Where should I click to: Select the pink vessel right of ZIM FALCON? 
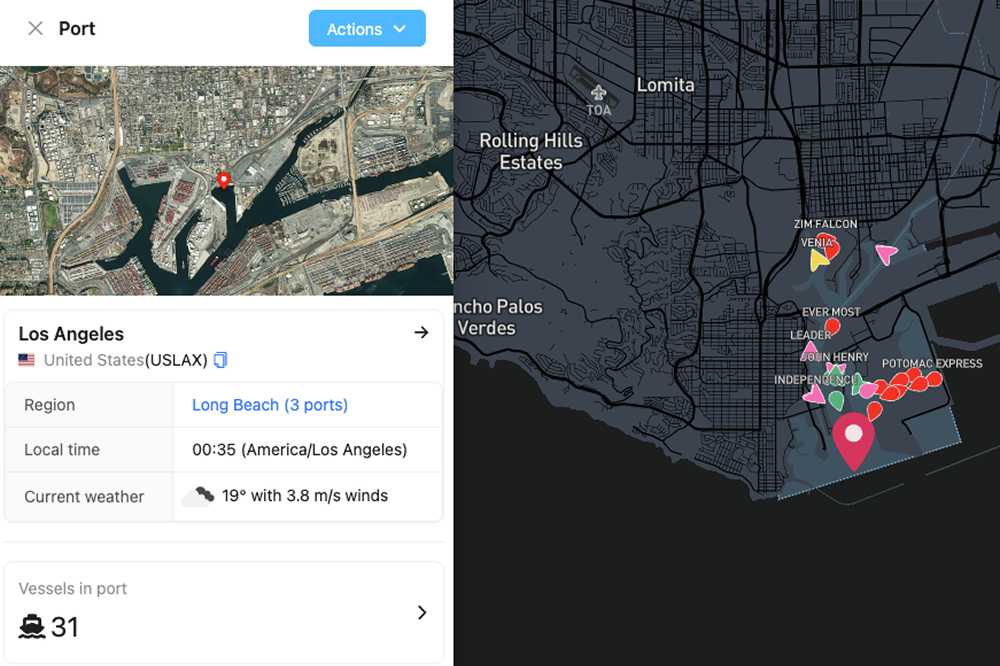click(885, 254)
